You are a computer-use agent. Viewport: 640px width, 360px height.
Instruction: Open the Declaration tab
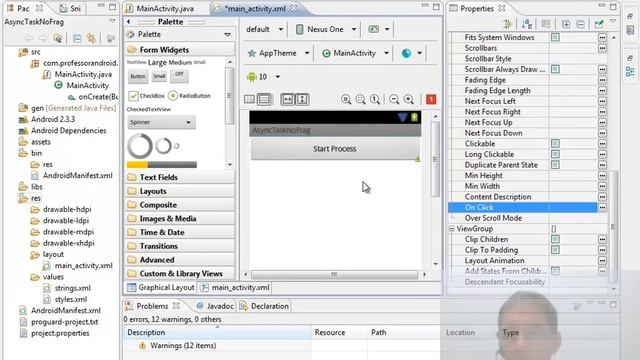click(x=264, y=306)
